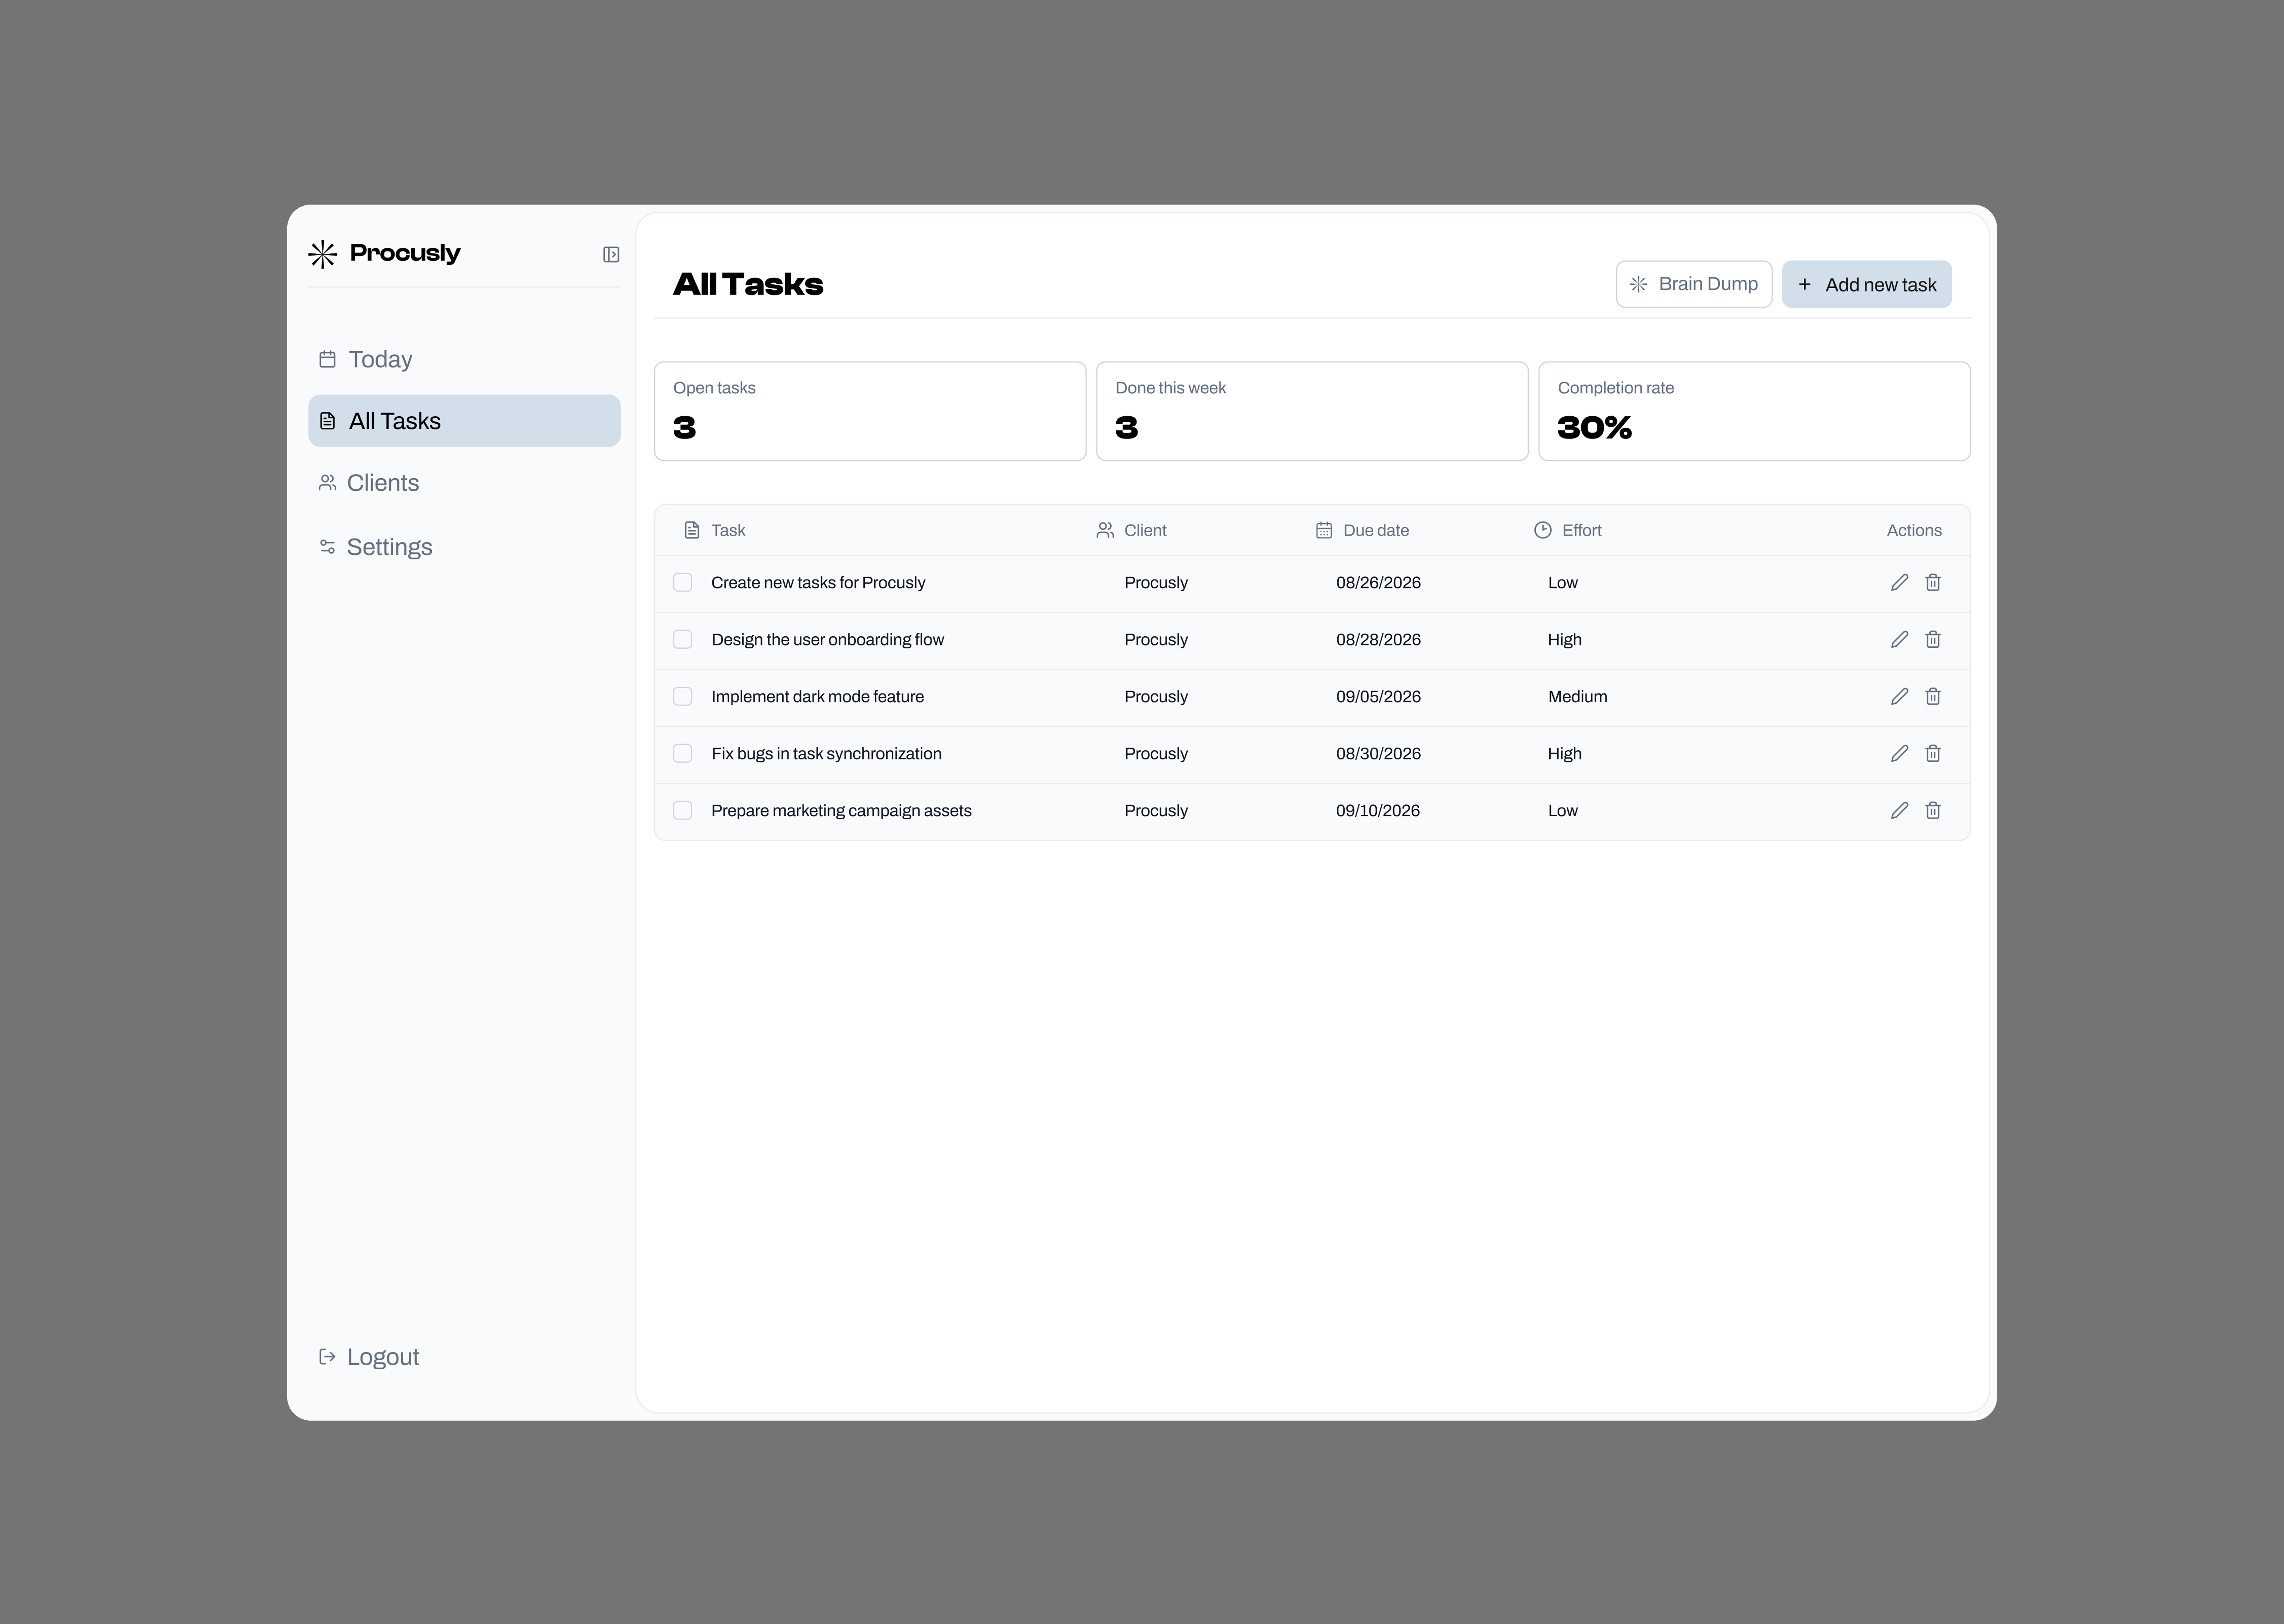Check off Design the user onboarding flow
The width and height of the screenshot is (2284, 1624).
683,640
